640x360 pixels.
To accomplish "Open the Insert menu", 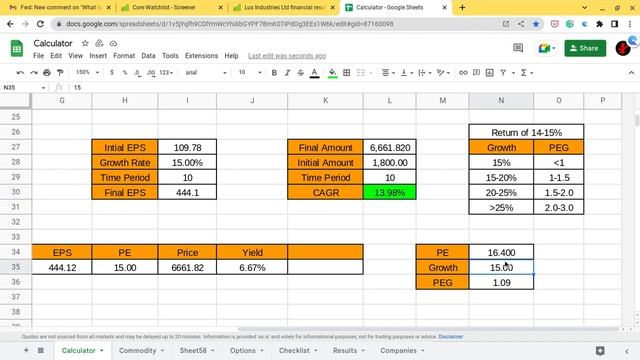I will pos(98,56).
